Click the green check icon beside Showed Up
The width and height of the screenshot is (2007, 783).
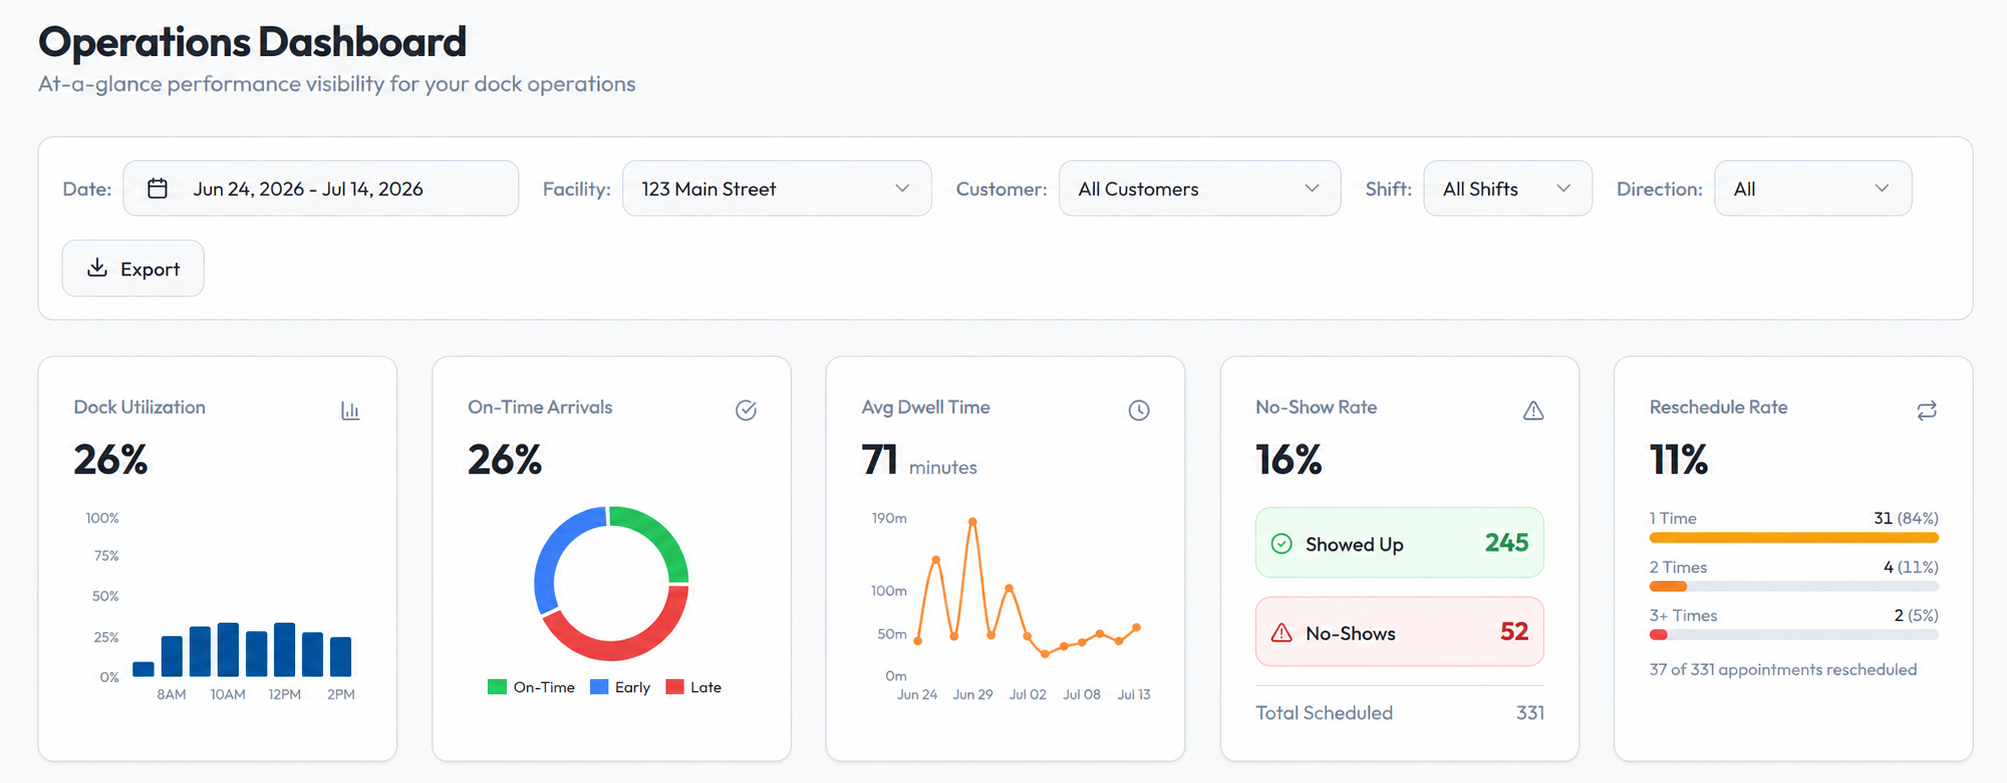point(1281,544)
